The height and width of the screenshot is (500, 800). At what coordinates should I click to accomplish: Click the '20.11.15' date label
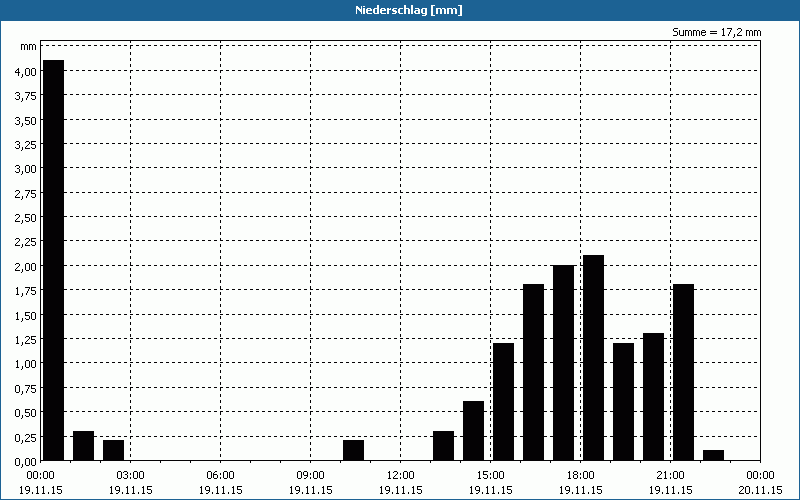tap(760, 490)
